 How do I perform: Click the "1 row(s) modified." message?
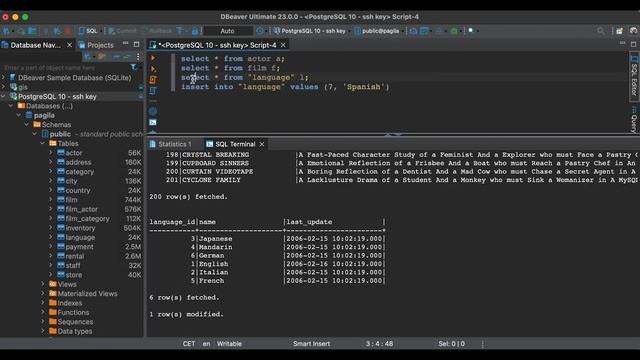[x=186, y=314]
